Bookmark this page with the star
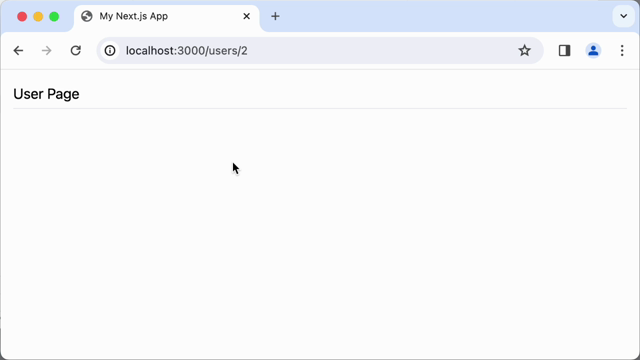 point(524,51)
